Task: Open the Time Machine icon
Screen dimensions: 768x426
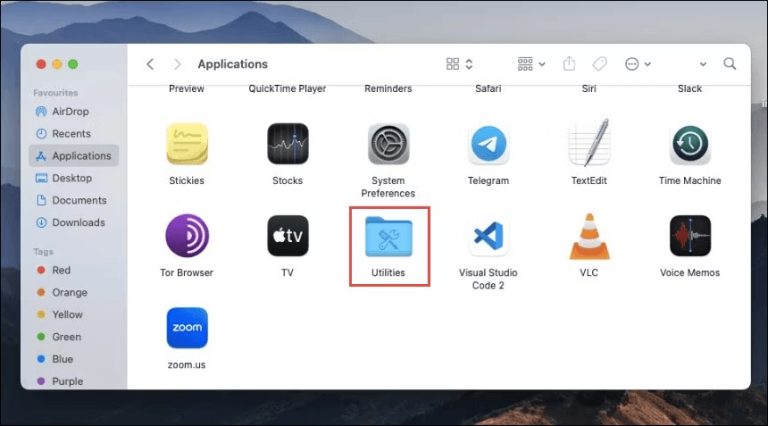Action: (690, 144)
